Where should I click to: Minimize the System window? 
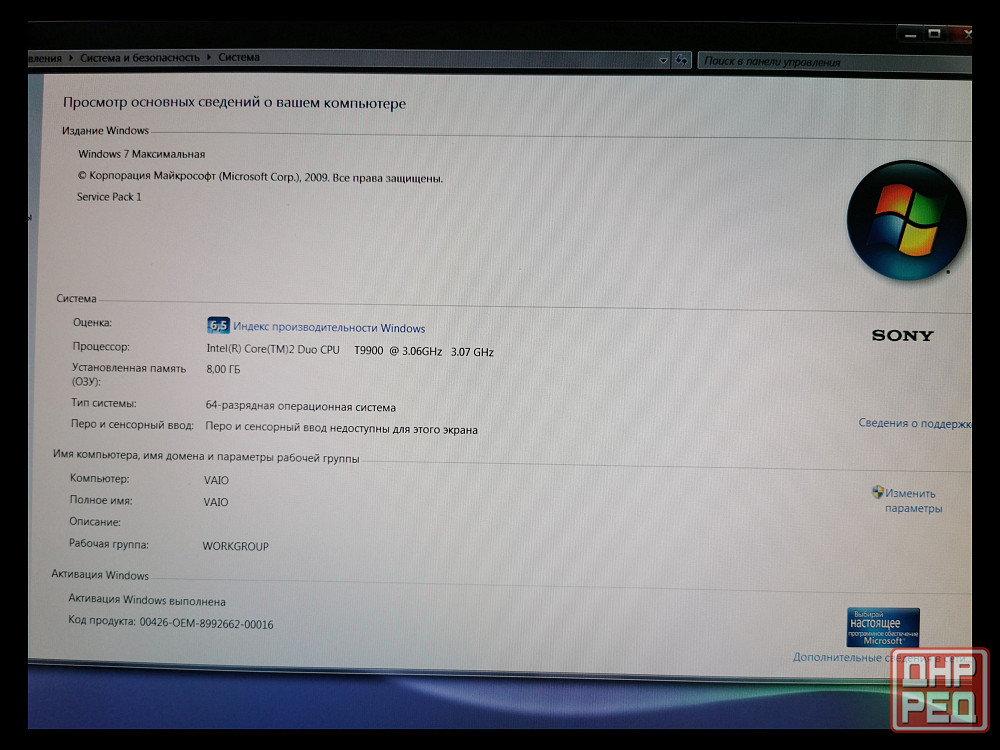click(908, 34)
